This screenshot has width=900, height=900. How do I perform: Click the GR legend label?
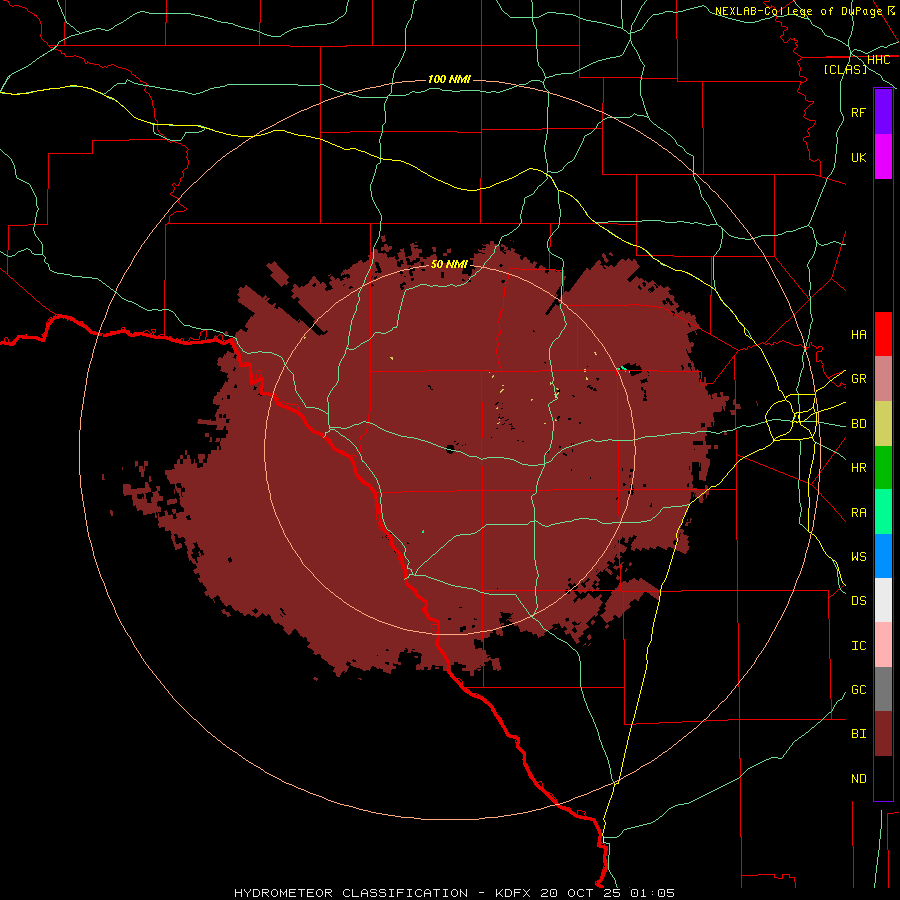(858, 379)
